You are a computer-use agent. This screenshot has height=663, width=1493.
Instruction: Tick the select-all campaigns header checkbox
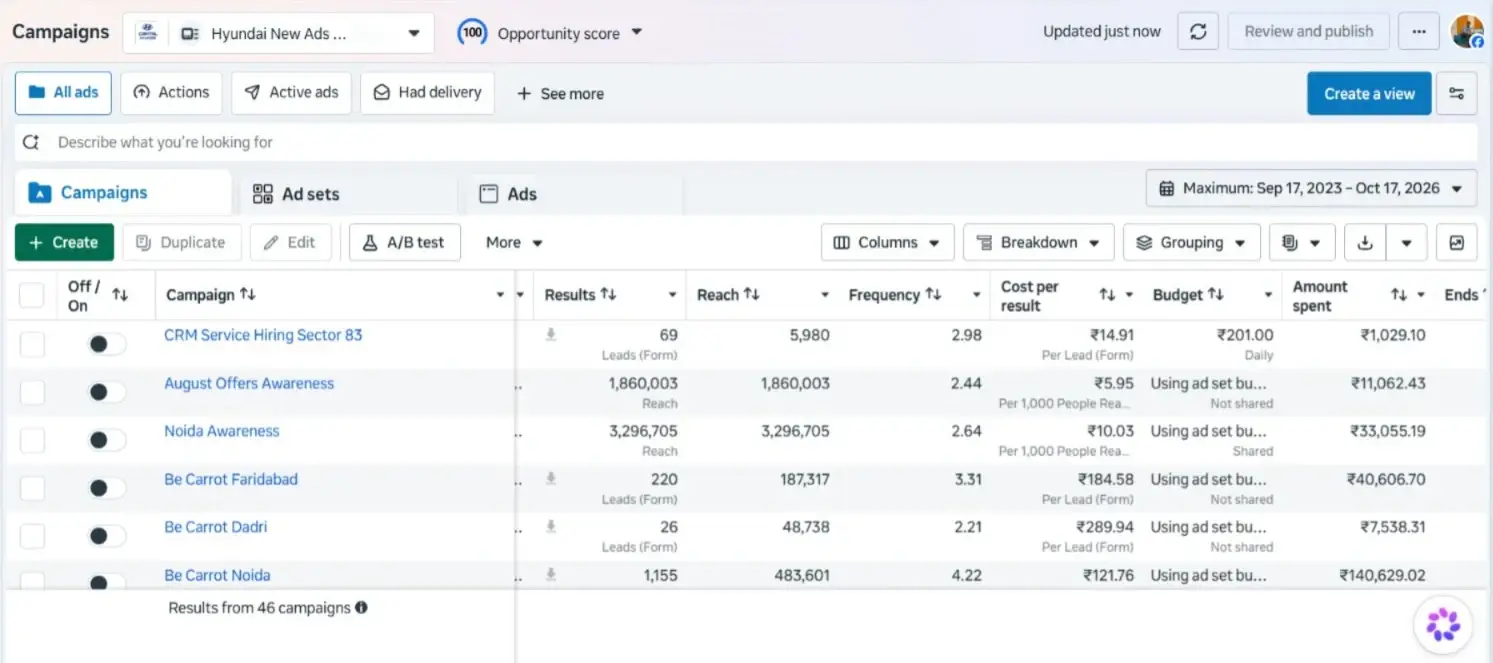pos(32,295)
